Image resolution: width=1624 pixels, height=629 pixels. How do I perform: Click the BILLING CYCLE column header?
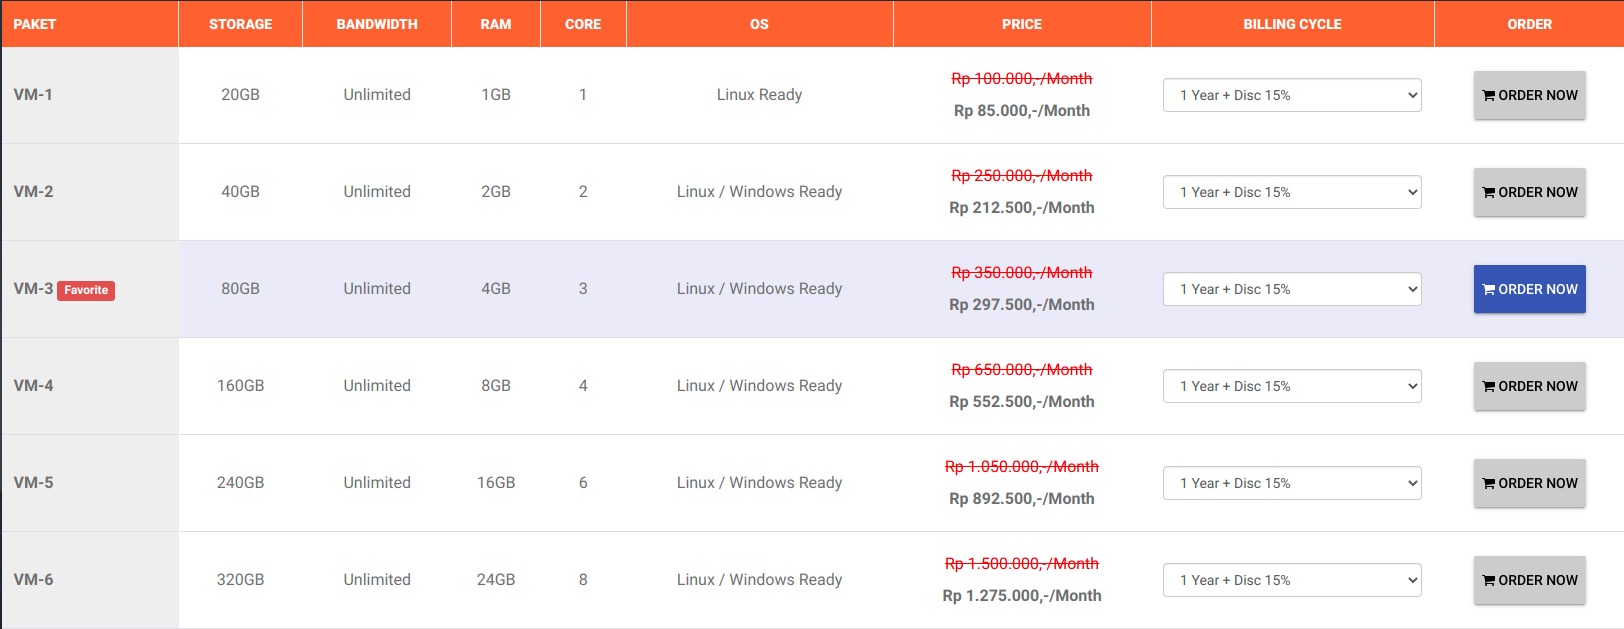click(x=1292, y=24)
